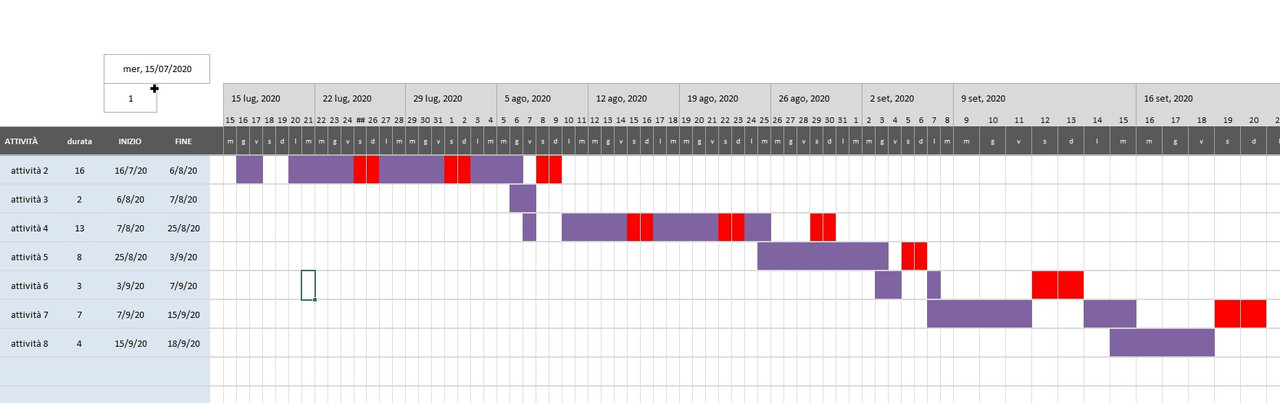Select attività 7 end date 15/9/20
1280x403 pixels.
(x=183, y=314)
